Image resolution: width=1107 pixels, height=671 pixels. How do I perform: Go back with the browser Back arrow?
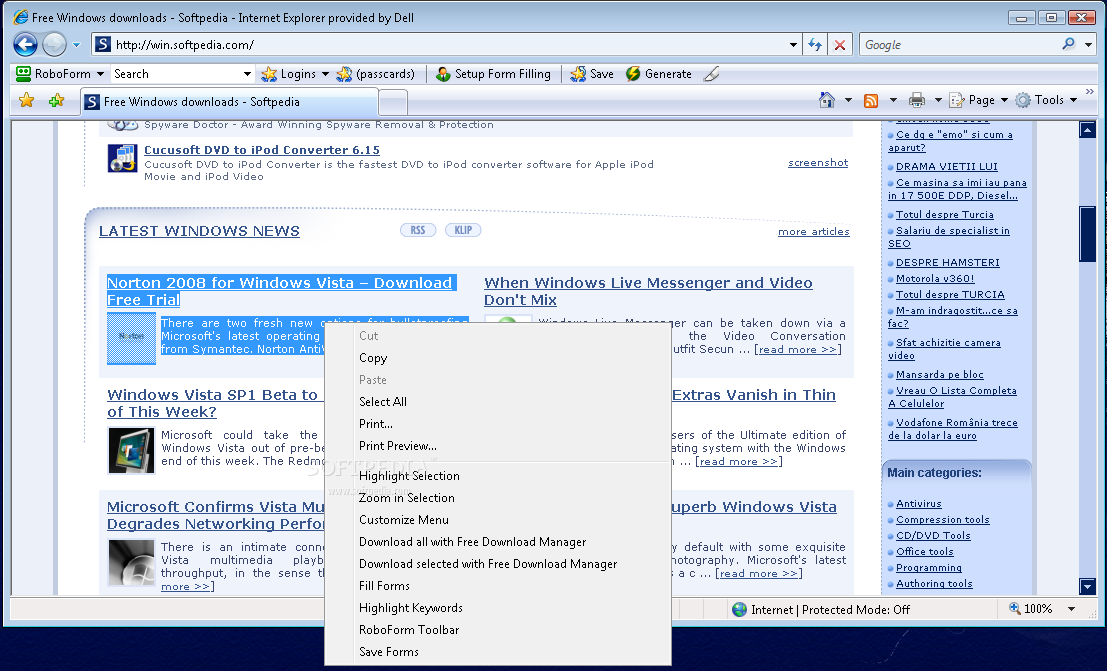click(x=25, y=44)
